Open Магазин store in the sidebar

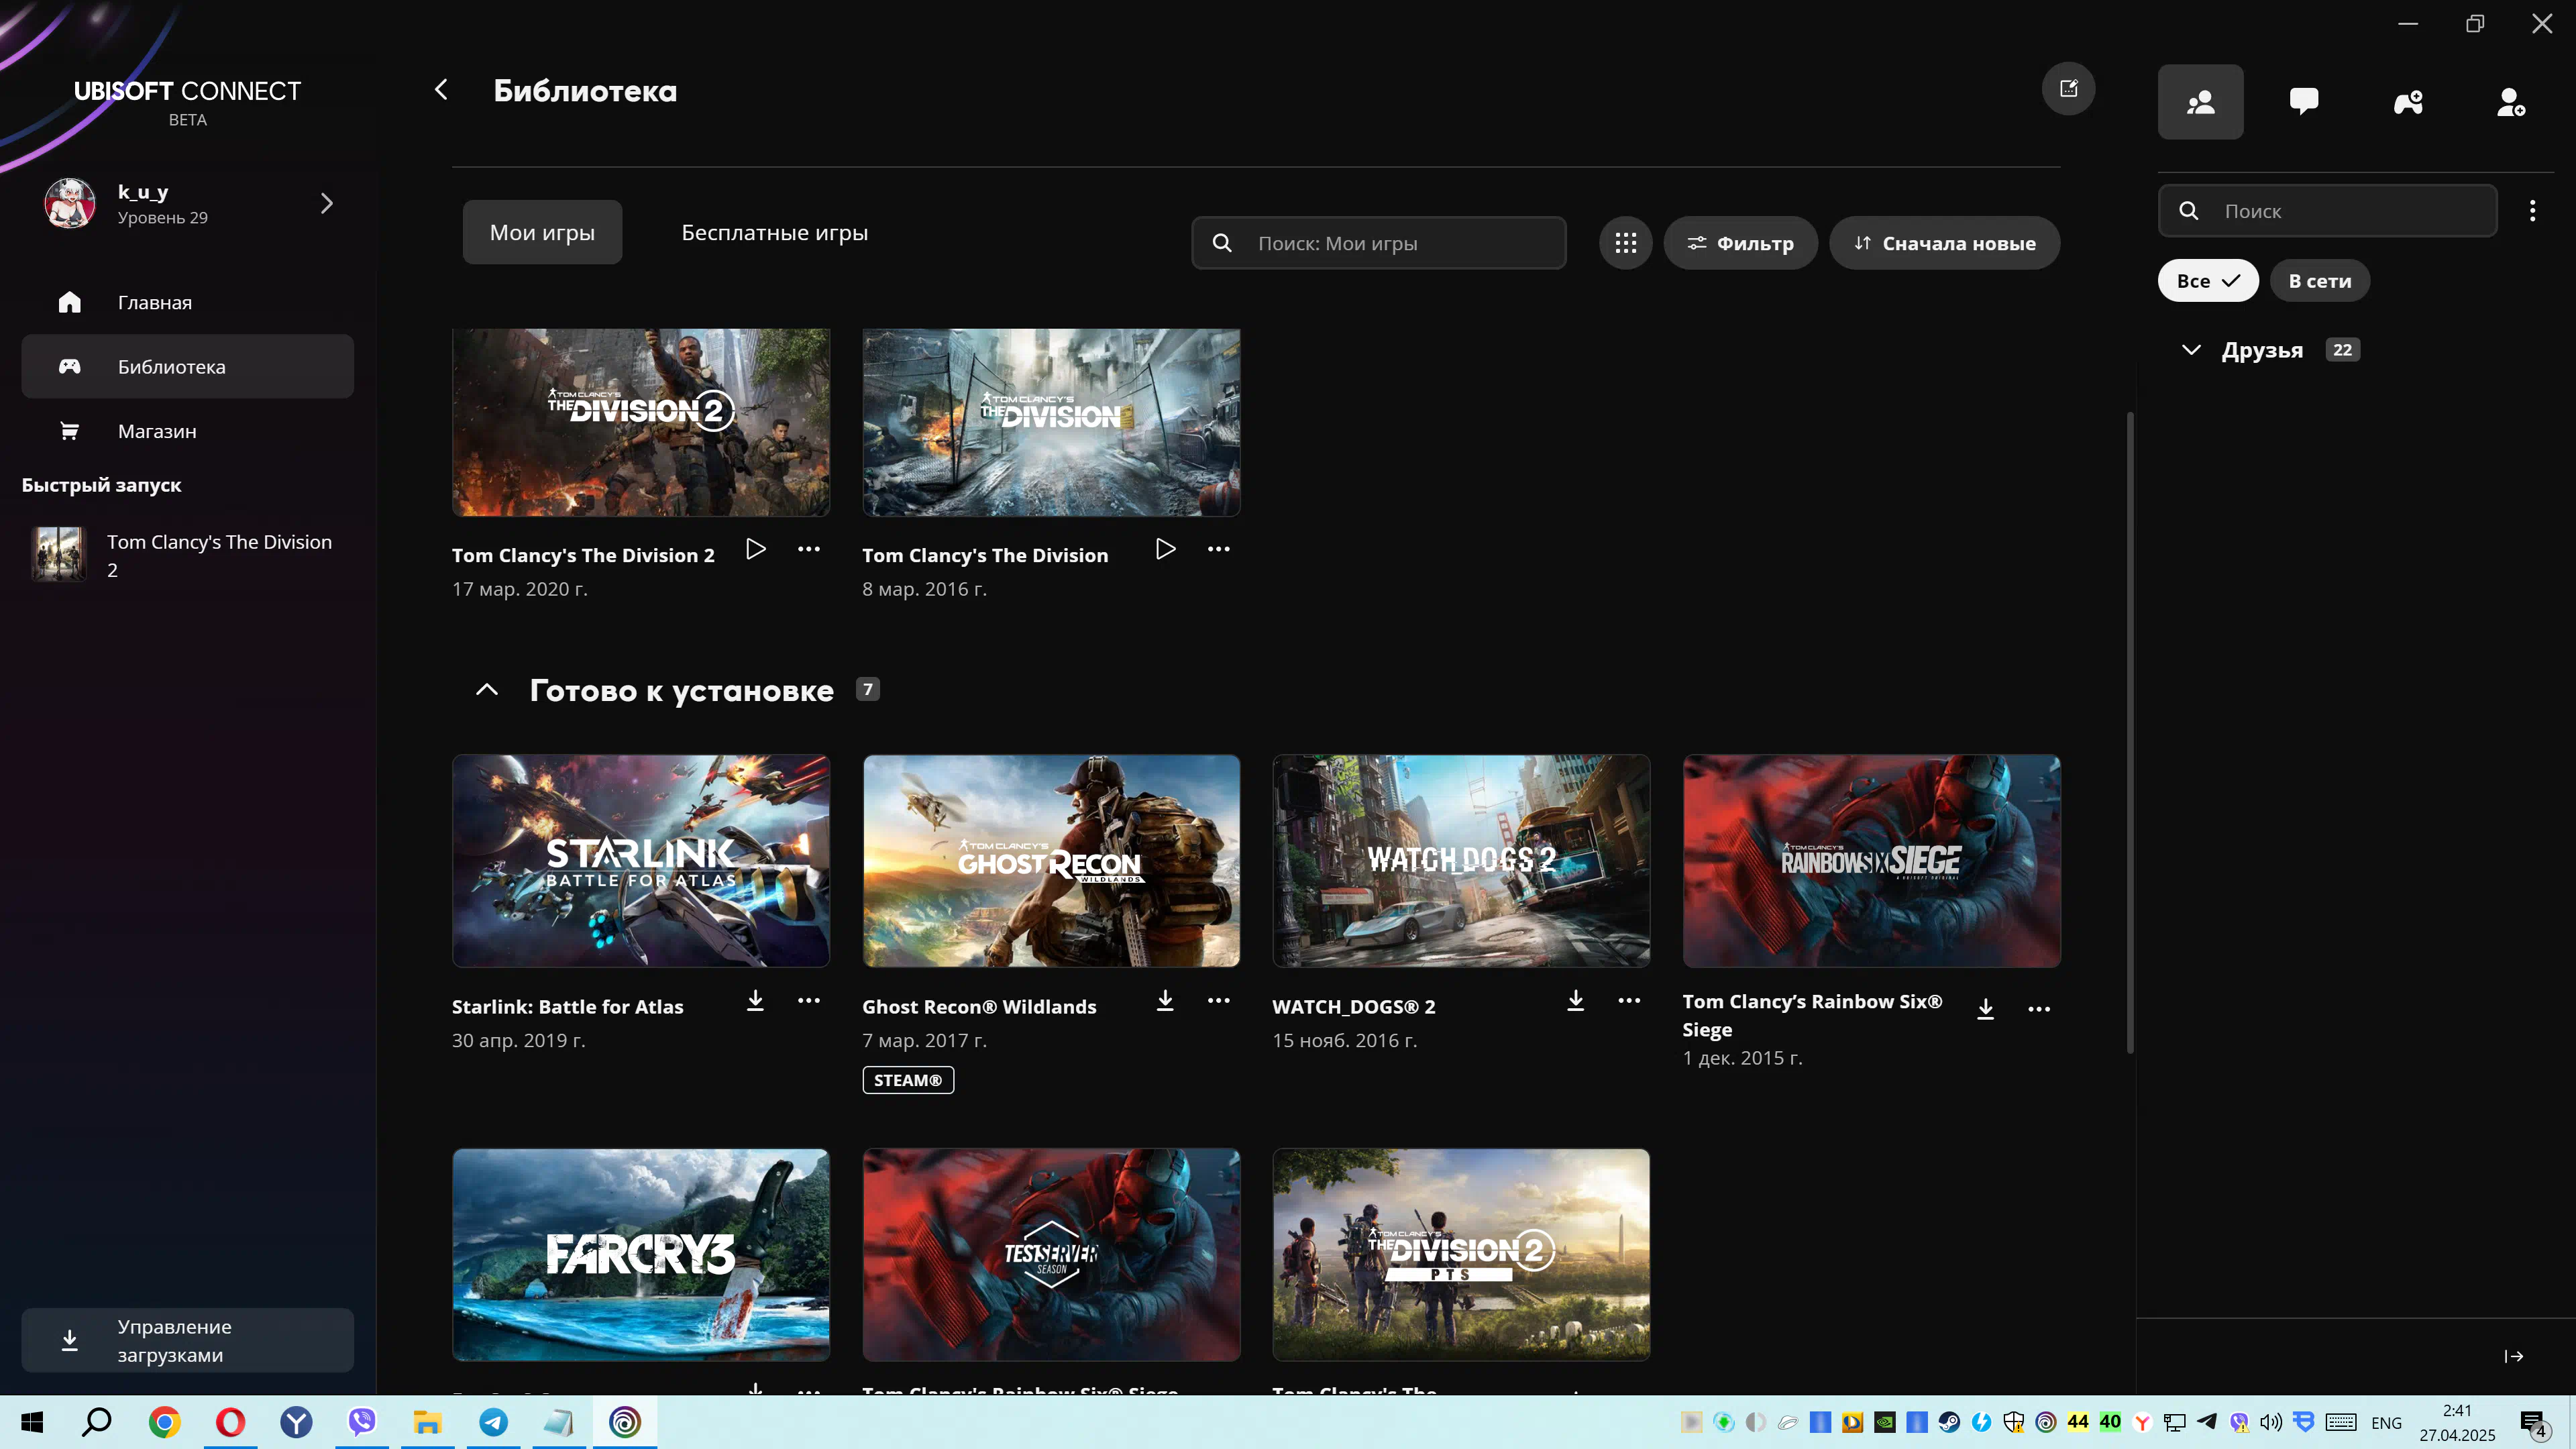pos(187,431)
